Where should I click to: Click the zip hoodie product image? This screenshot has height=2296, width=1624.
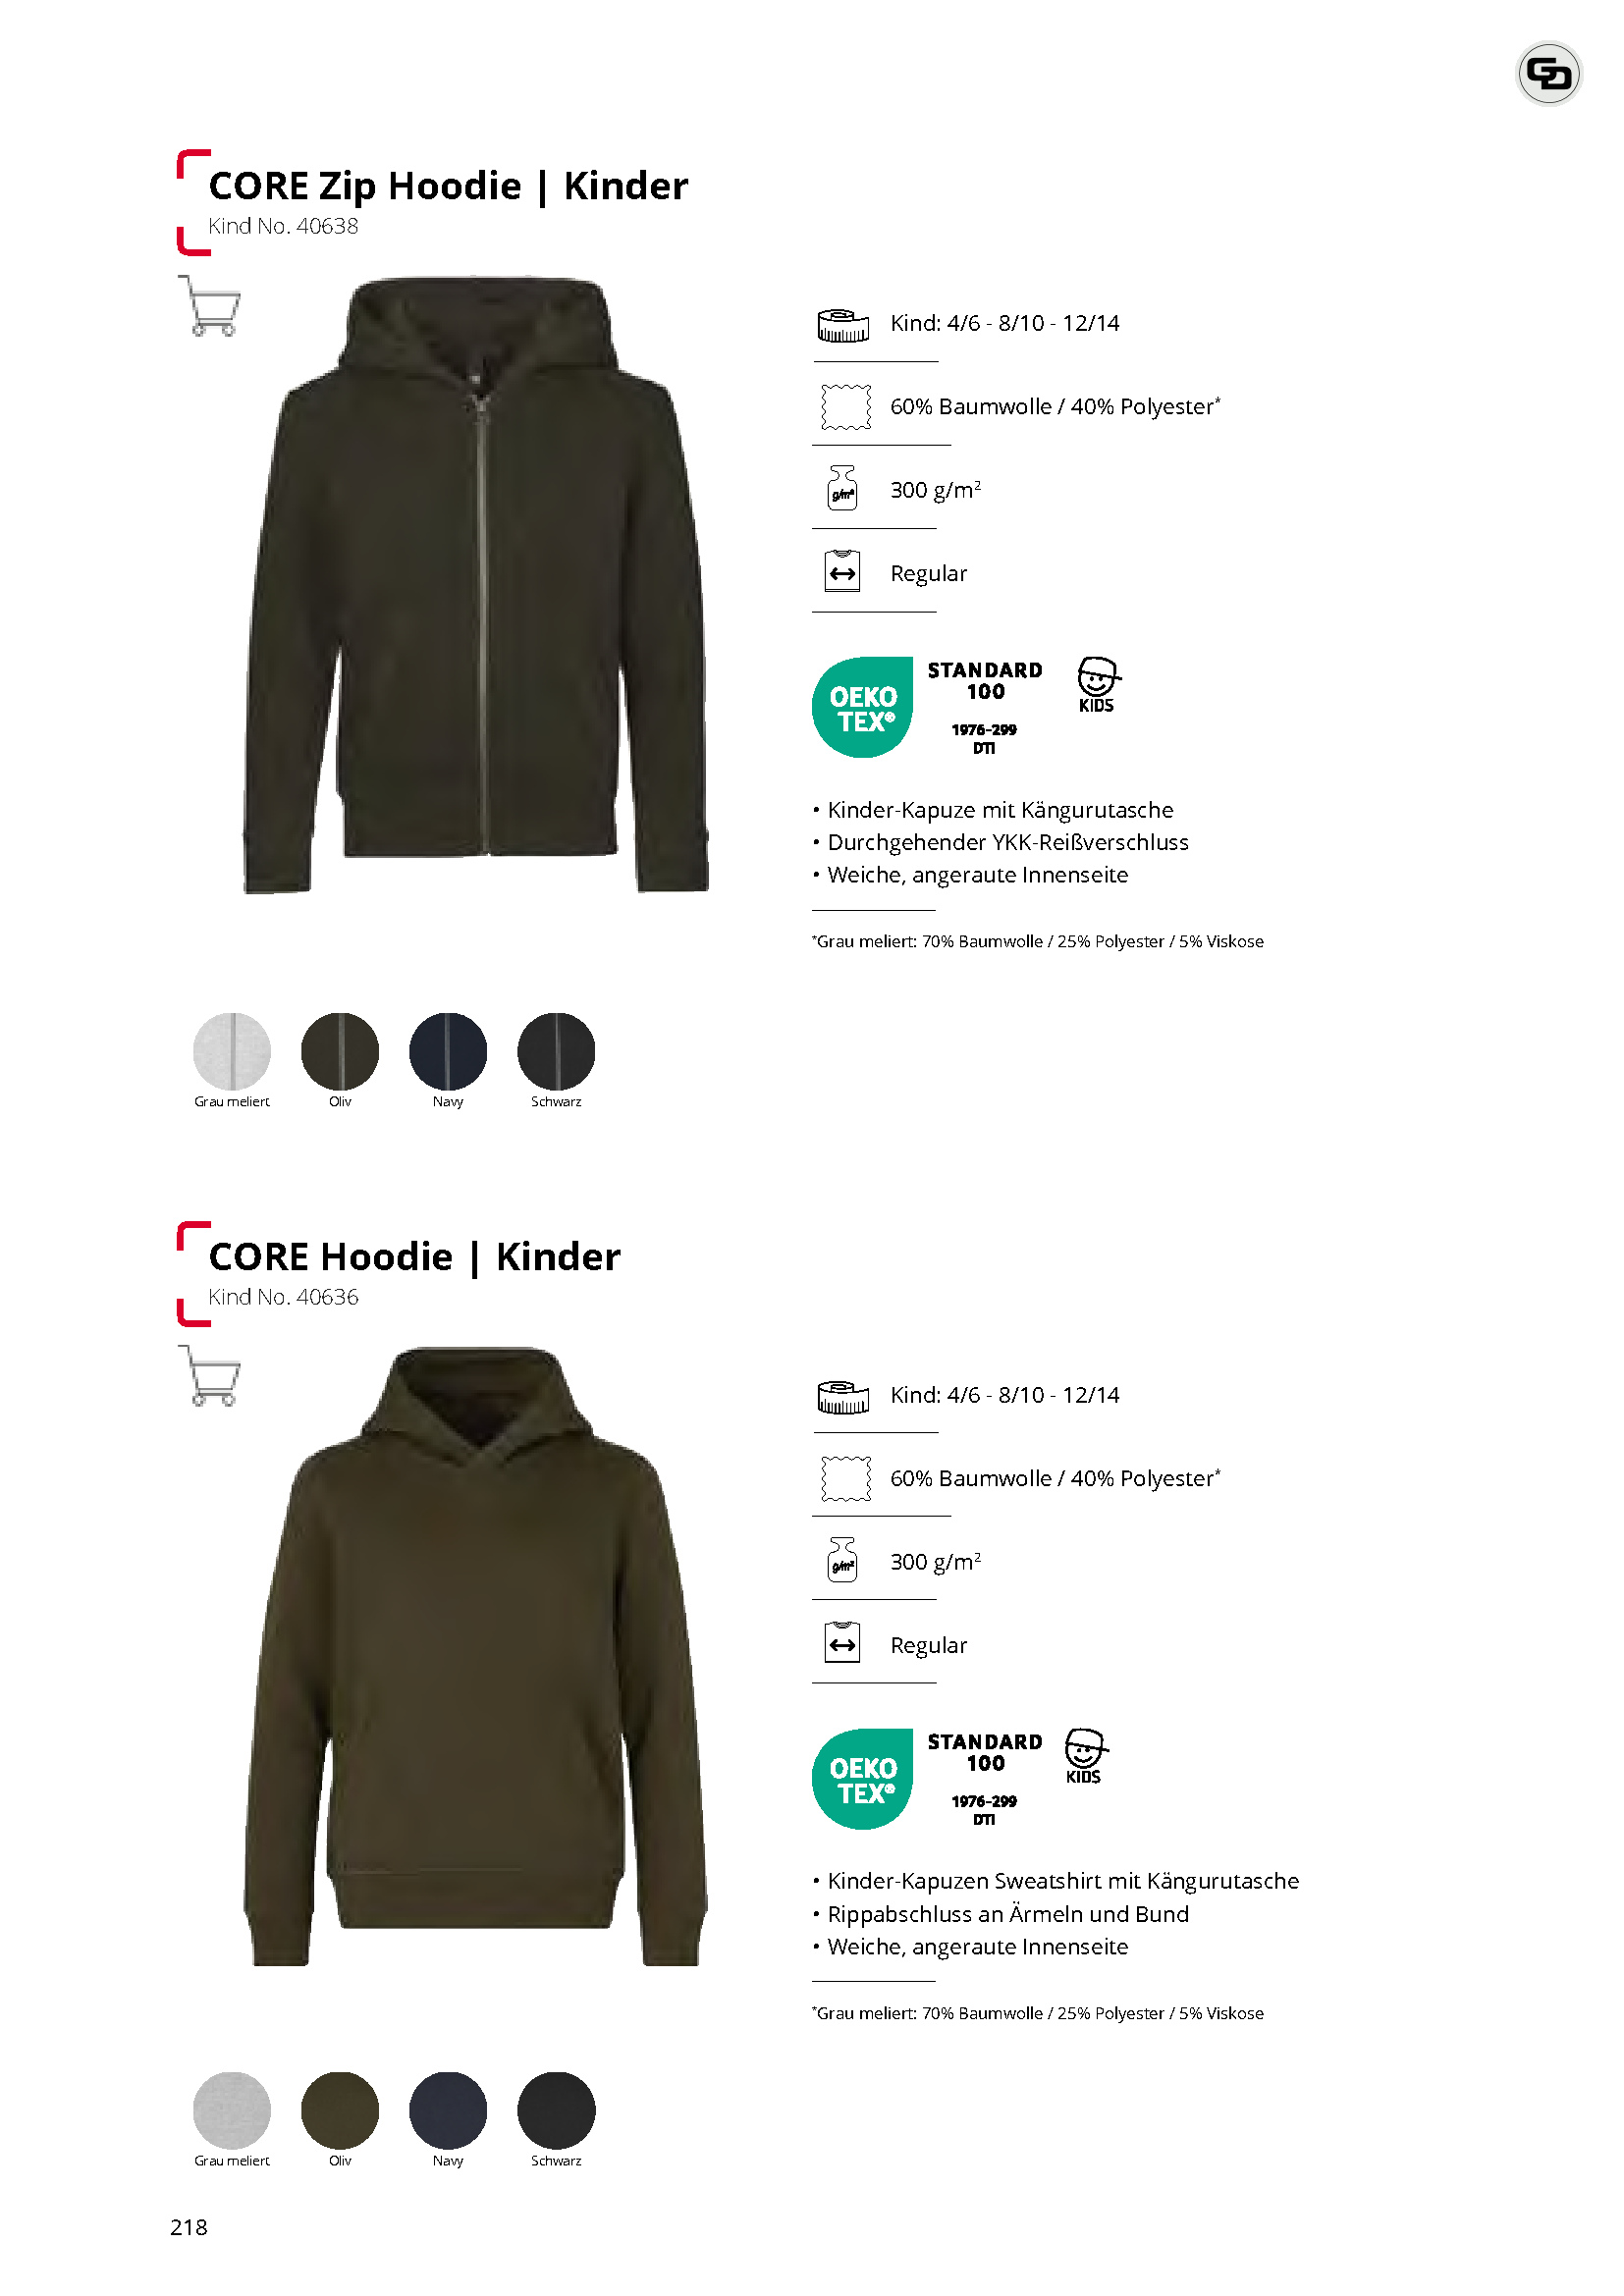click(x=477, y=585)
